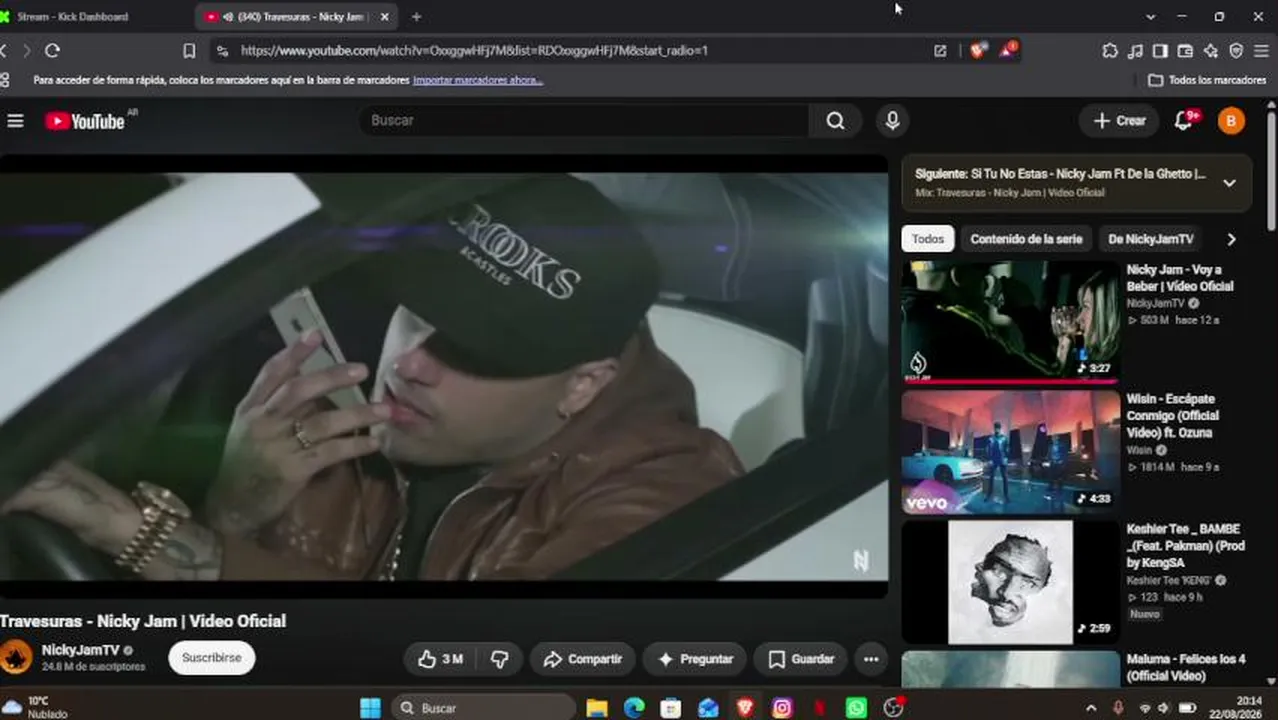Click the Crear button
Image resolution: width=1278 pixels, height=720 pixels.
(1119, 121)
